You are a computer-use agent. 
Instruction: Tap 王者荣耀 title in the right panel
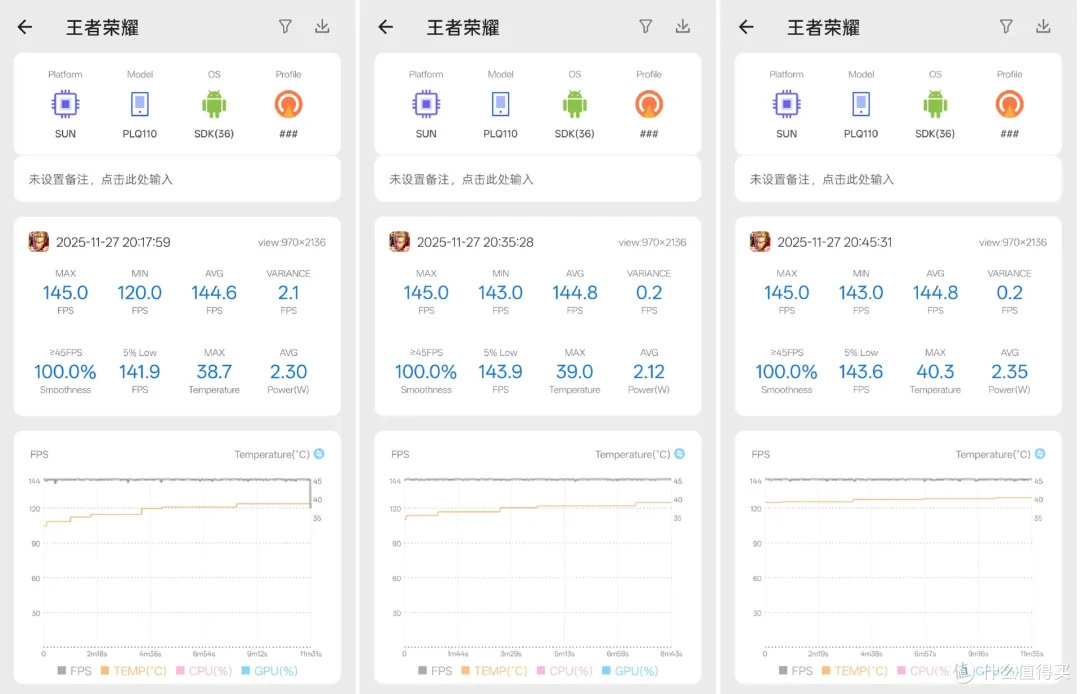pos(824,28)
